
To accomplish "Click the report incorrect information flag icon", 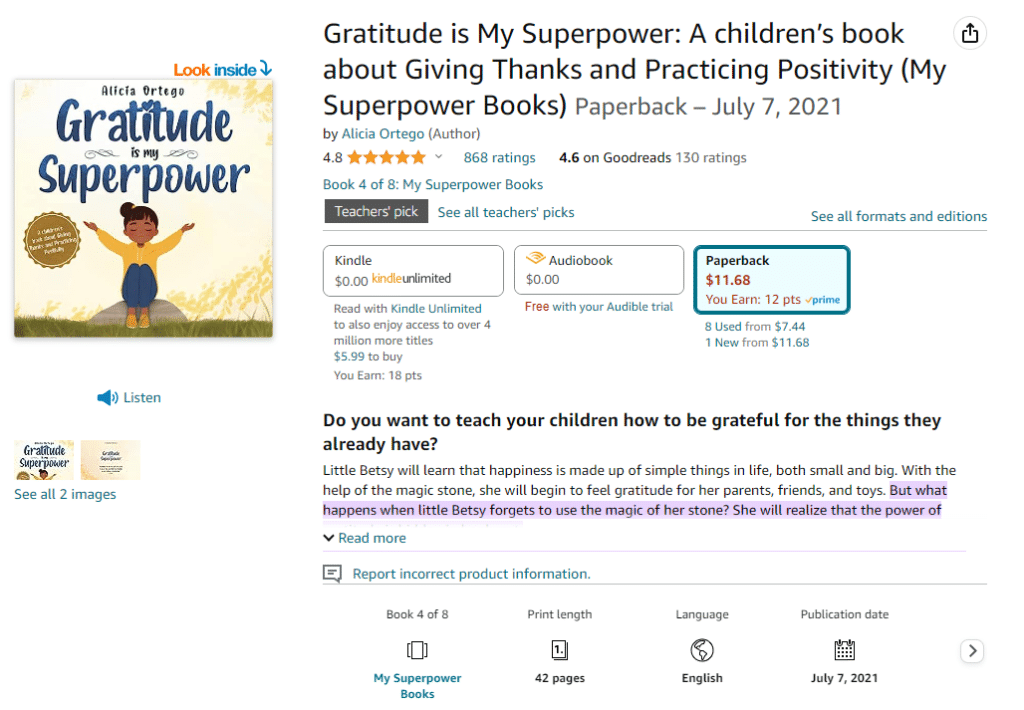I will (333, 574).
